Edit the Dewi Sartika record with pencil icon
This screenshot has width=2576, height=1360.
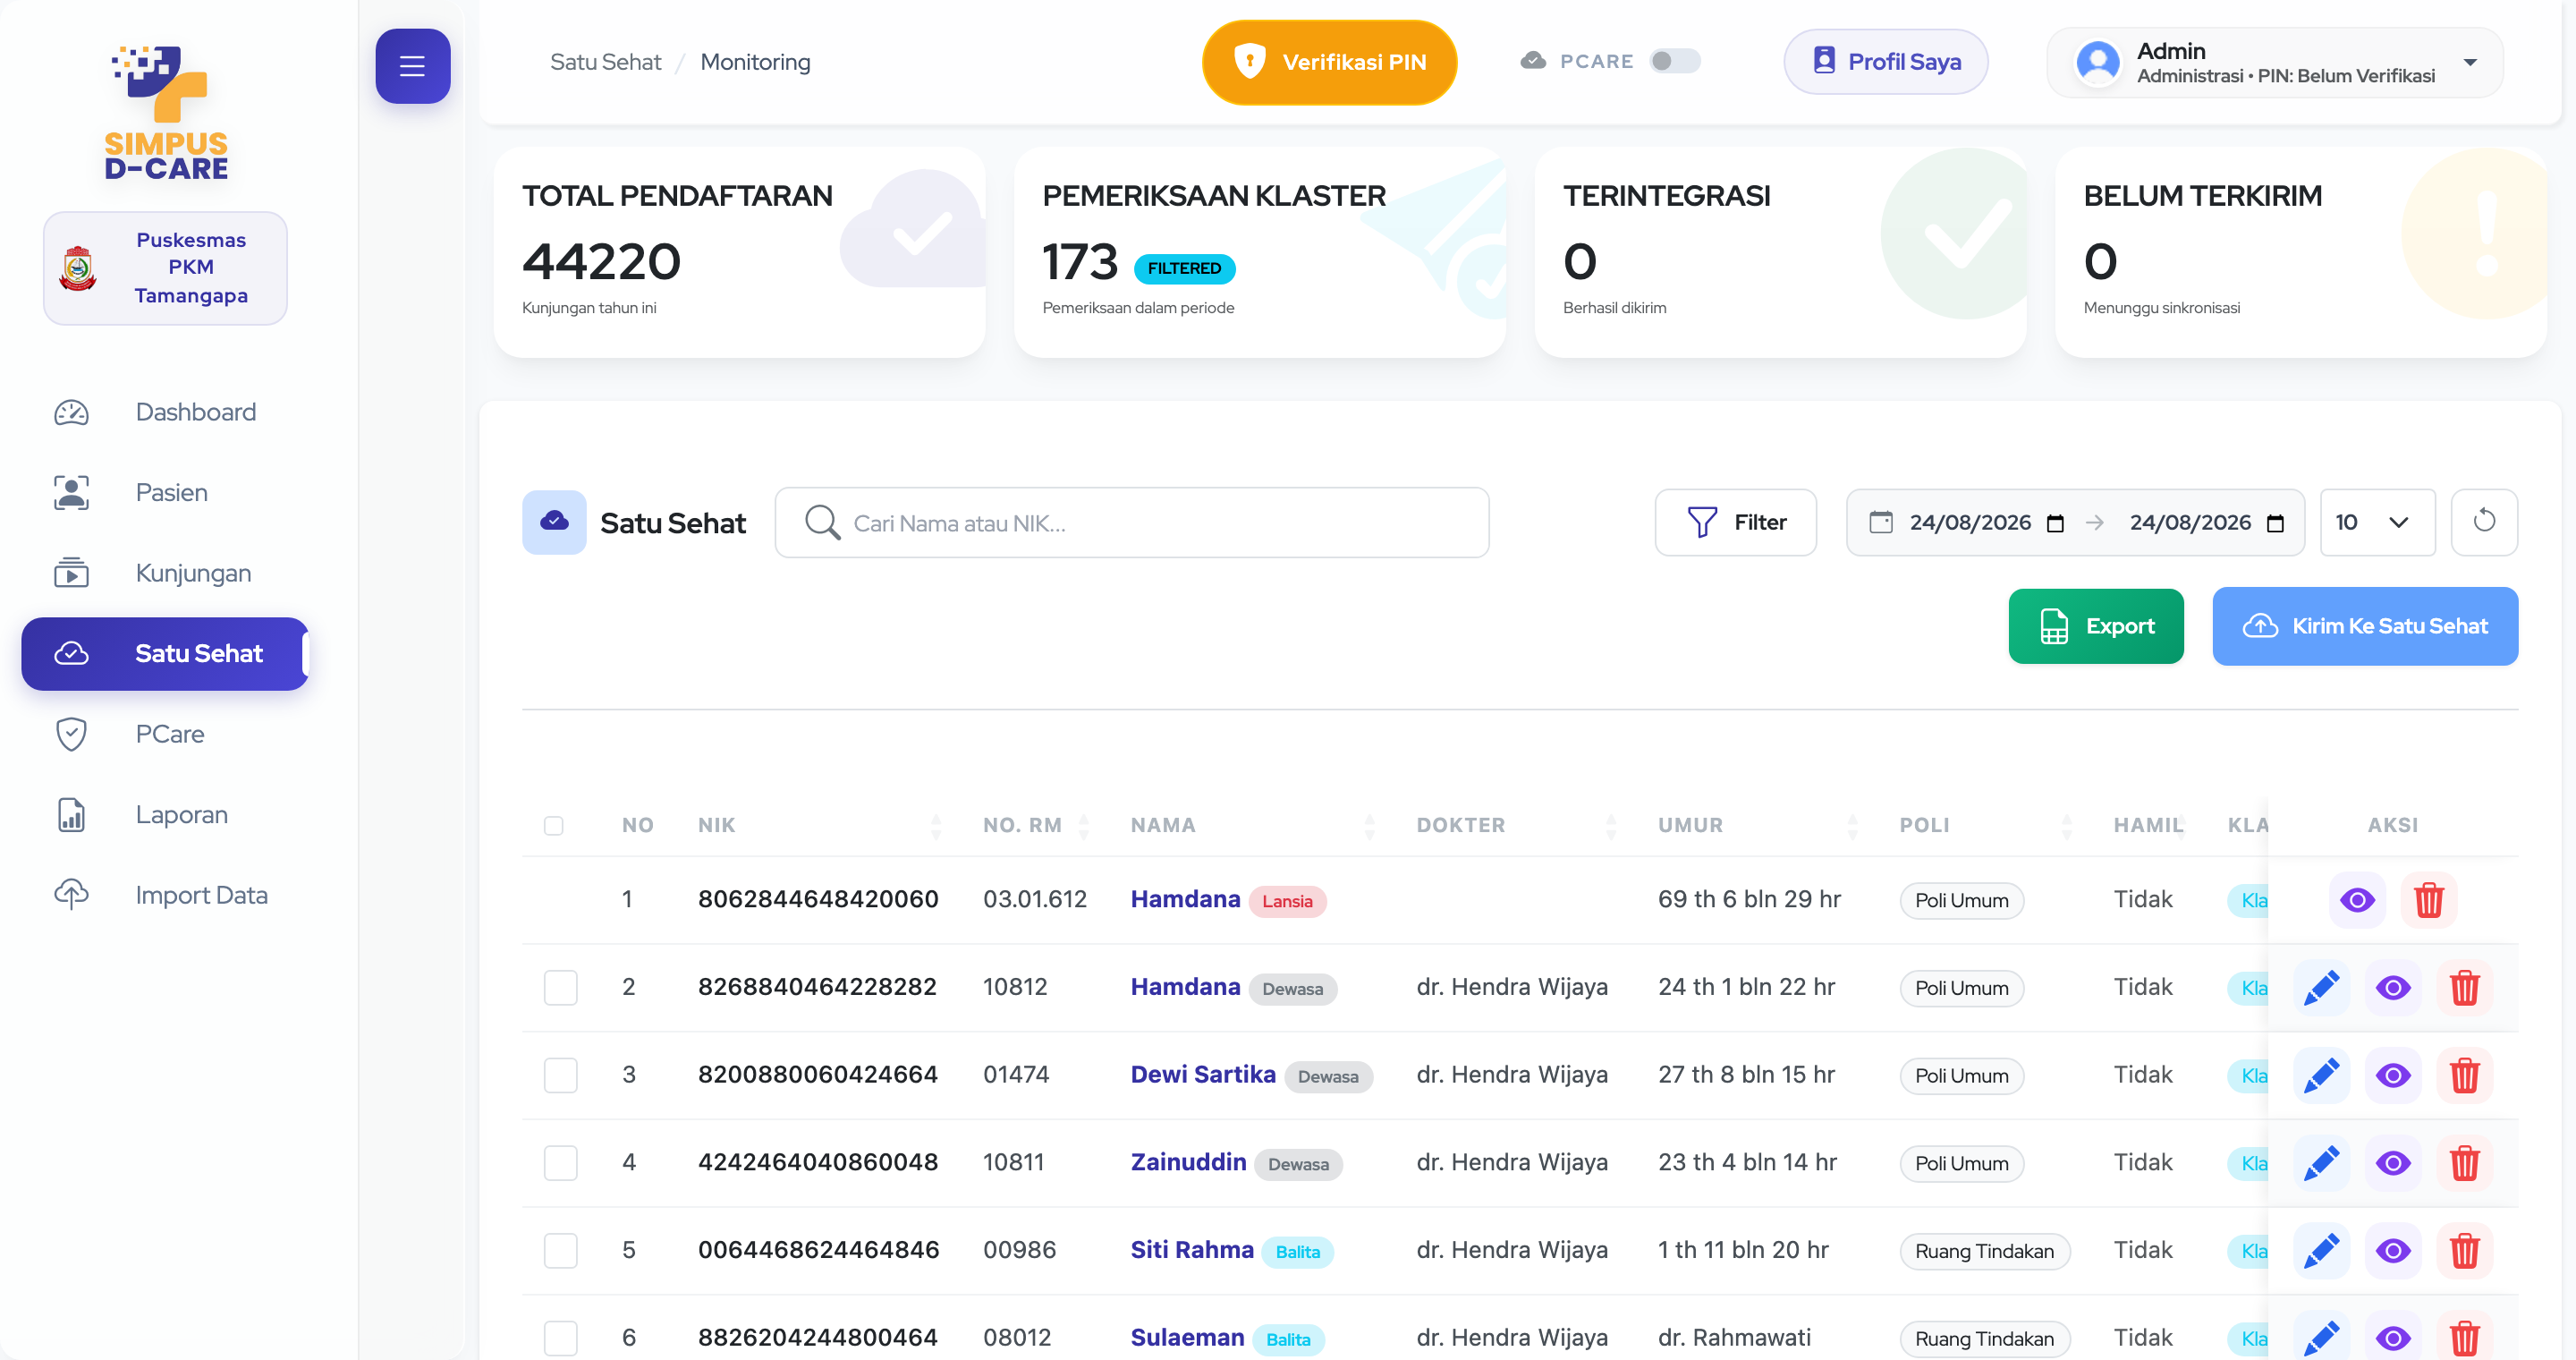pos(2321,1075)
